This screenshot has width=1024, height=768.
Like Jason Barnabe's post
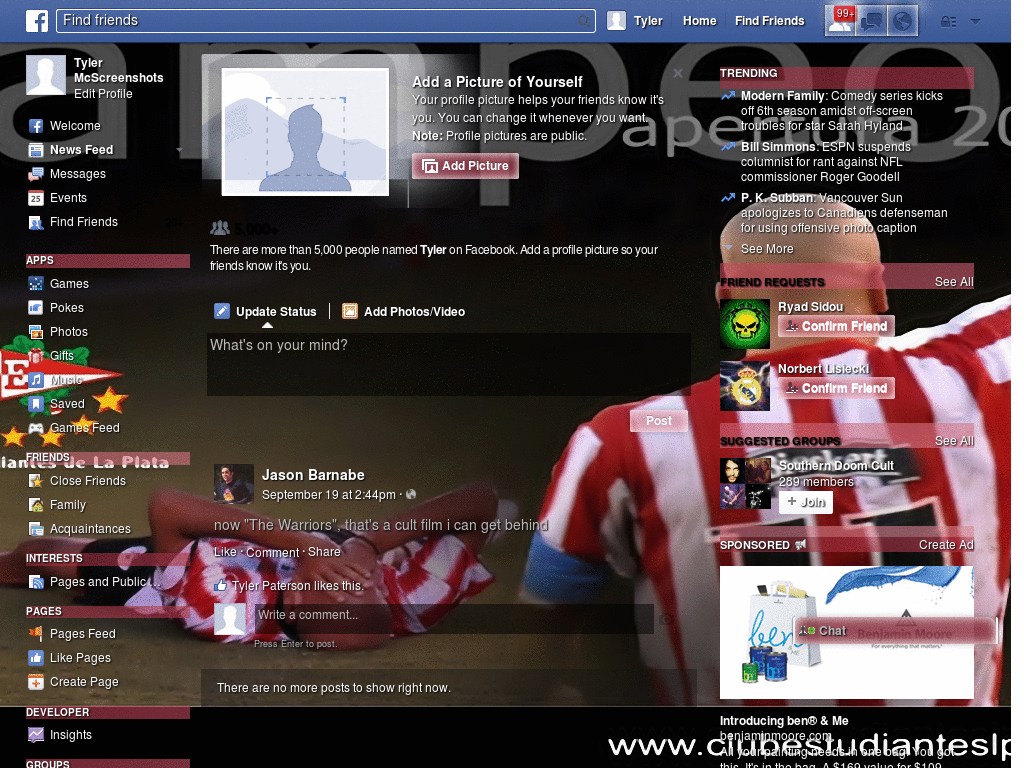(225, 552)
